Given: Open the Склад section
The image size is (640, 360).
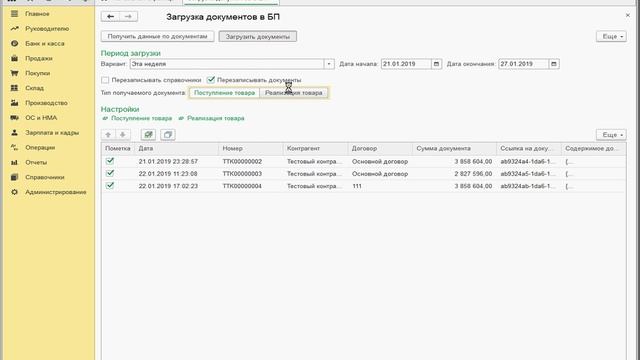Looking at the screenshot, I should tap(34, 88).
